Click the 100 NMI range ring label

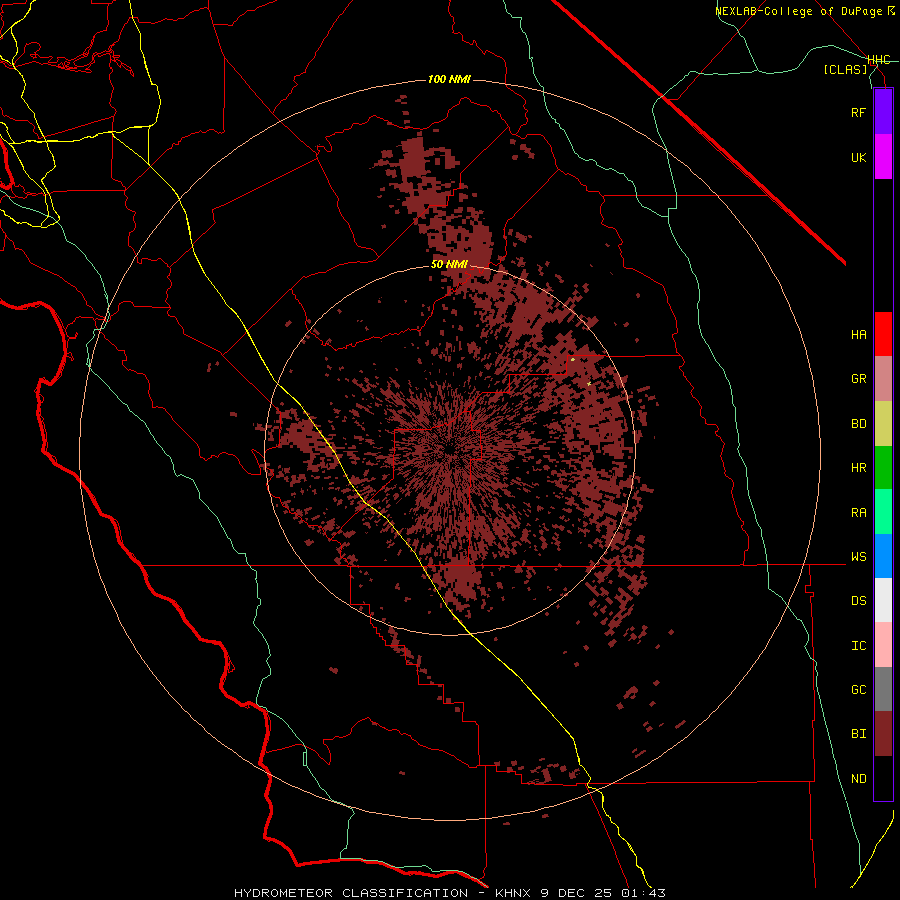click(x=449, y=79)
